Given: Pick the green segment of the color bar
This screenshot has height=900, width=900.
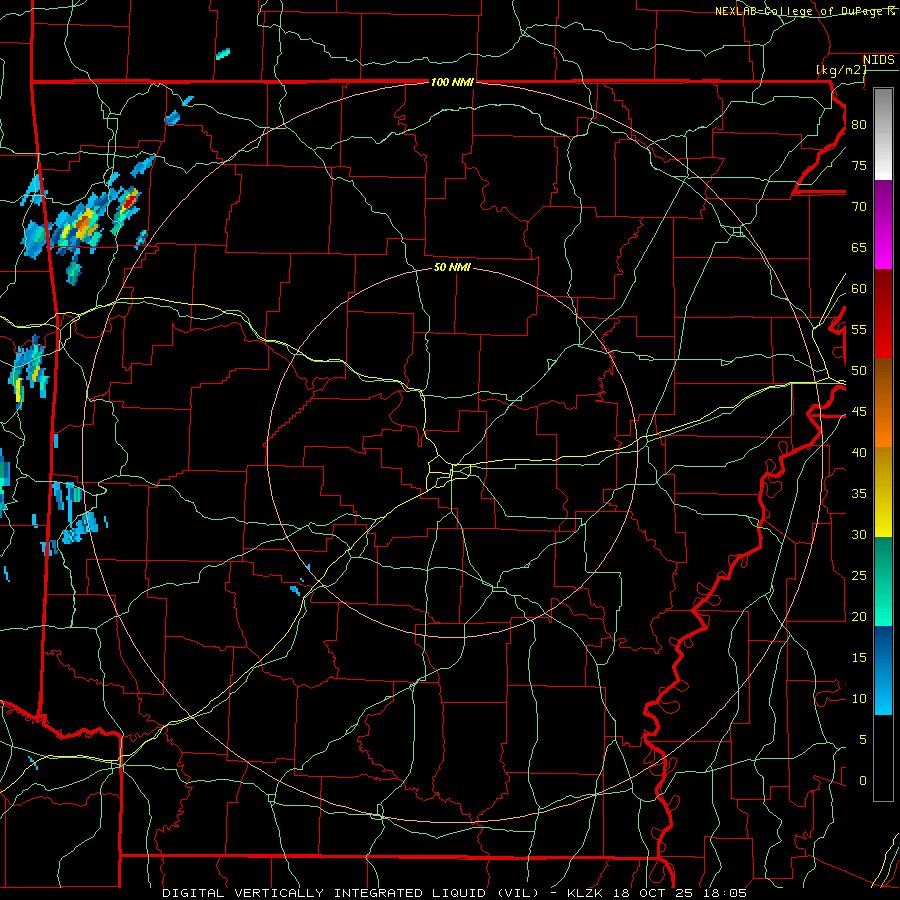Looking at the screenshot, I should pos(883,581).
